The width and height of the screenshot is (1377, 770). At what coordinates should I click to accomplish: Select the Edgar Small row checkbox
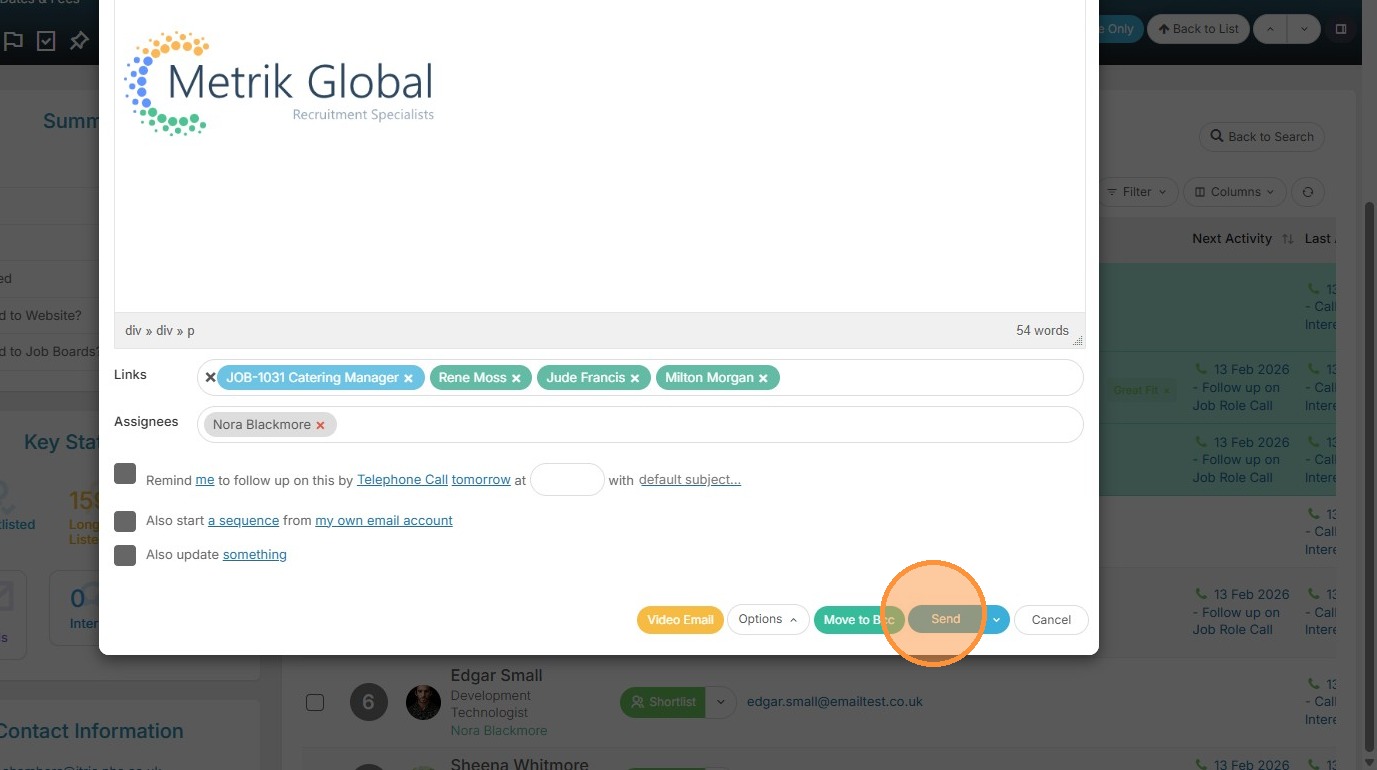[x=315, y=702]
